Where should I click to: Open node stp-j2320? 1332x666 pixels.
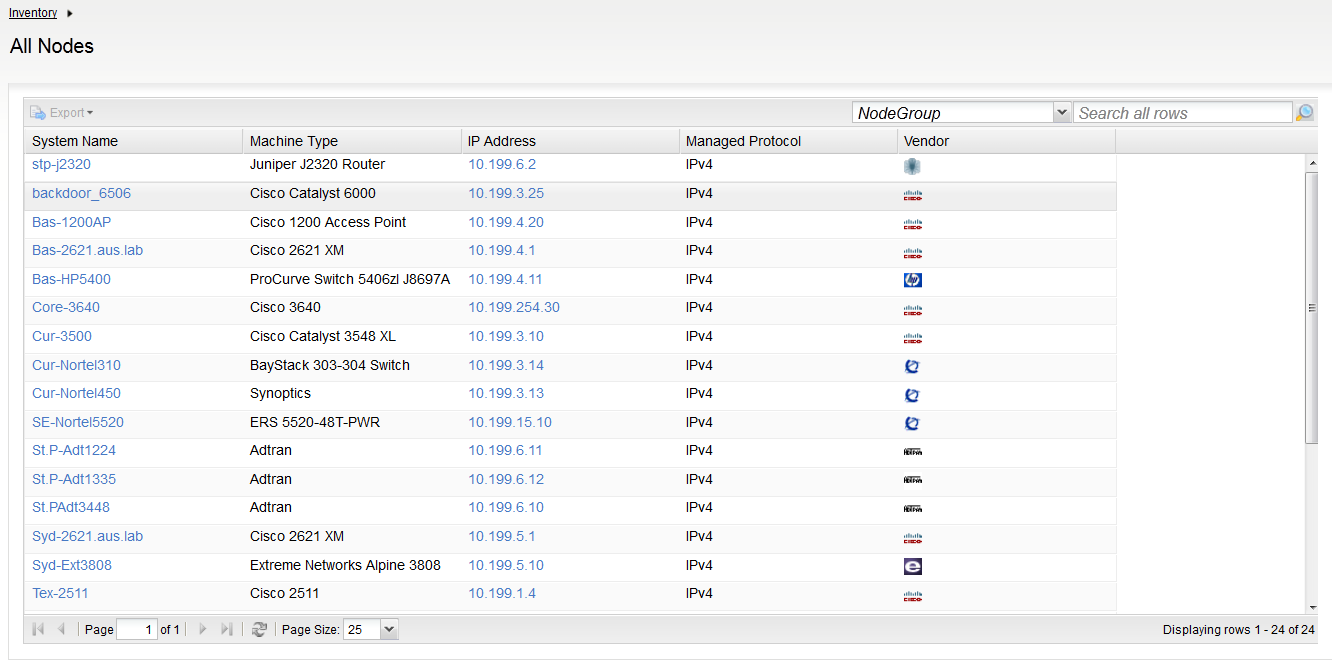click(x=61, y=164)
